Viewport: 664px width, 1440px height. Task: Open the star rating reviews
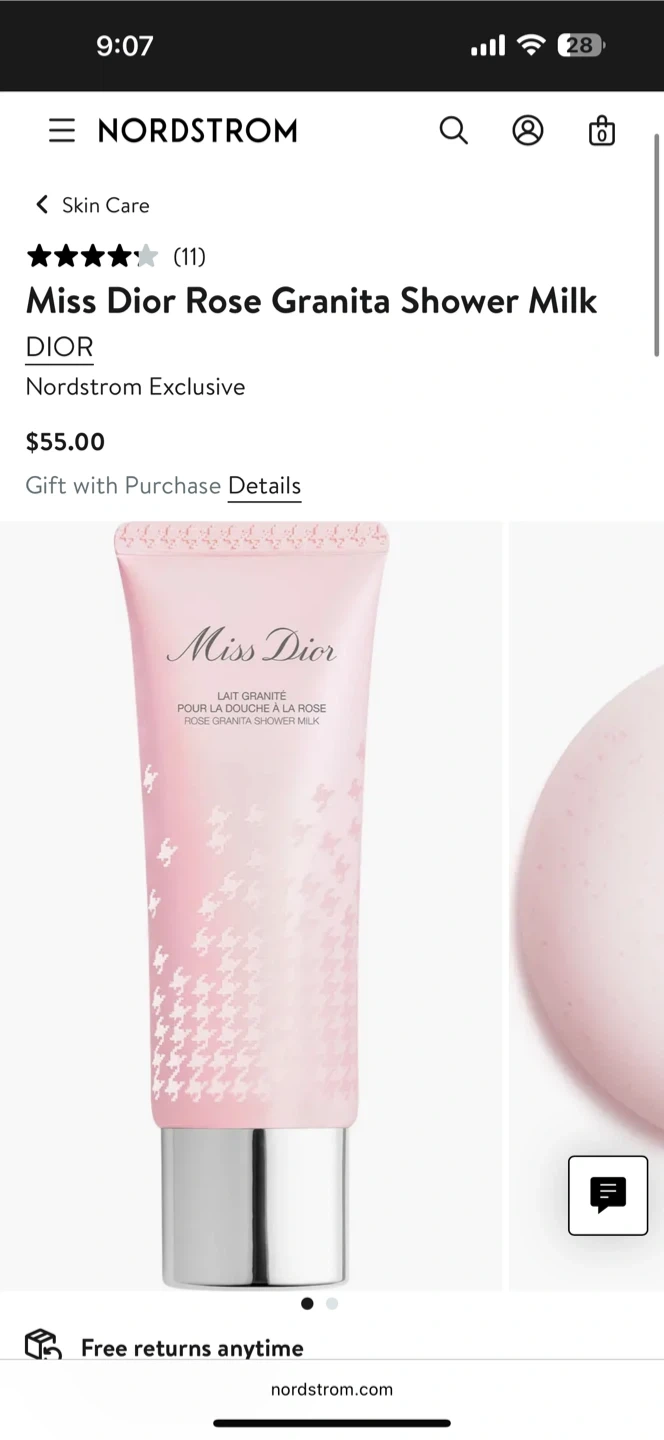(x=92, y=257)
